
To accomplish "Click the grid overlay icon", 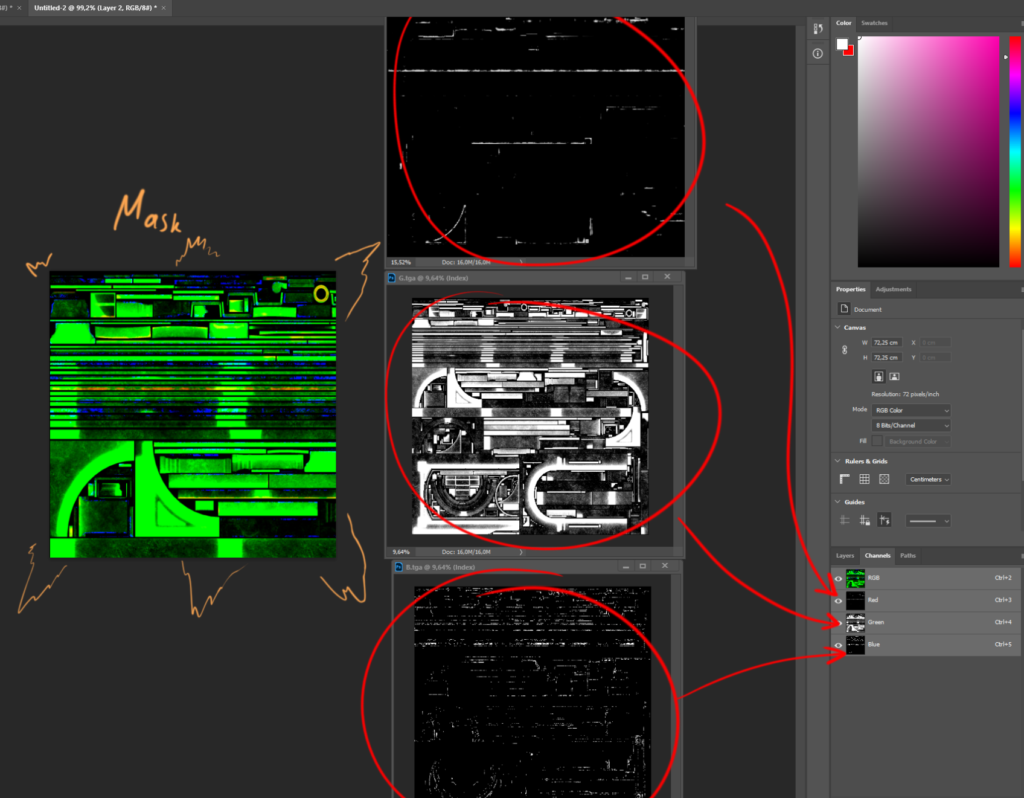I will [x=865, y=478].
